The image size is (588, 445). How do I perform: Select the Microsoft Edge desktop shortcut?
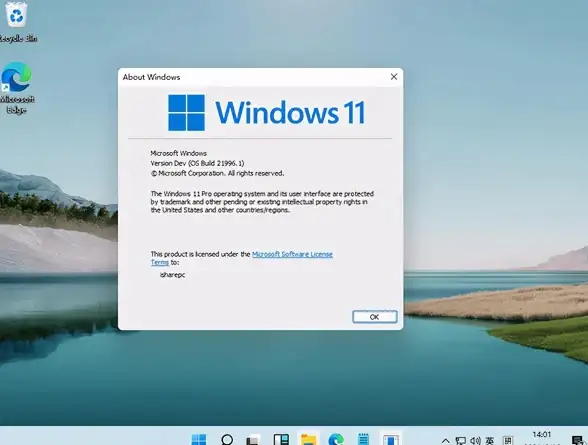tap(16, 88)
